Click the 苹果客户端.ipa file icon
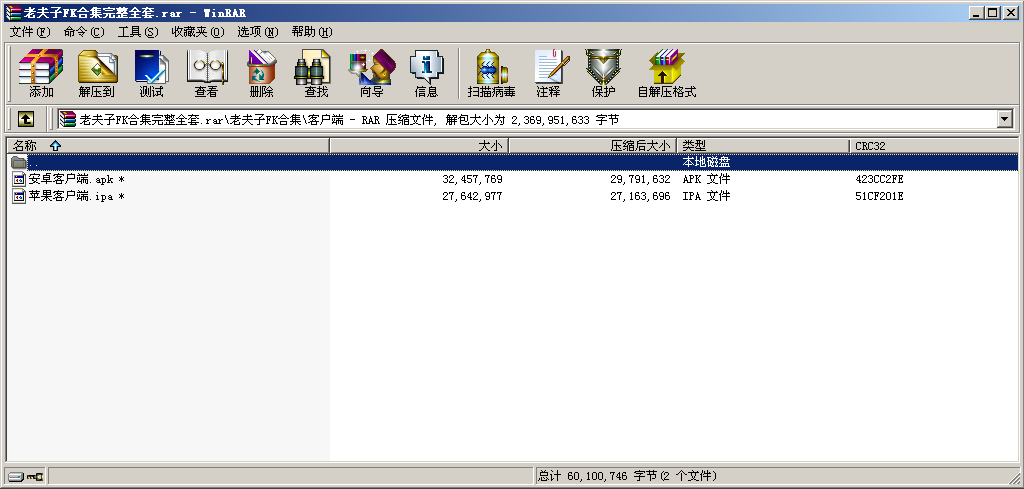Image resolution: width=1024 pixels, height=489 pixels. click(19, 196)
